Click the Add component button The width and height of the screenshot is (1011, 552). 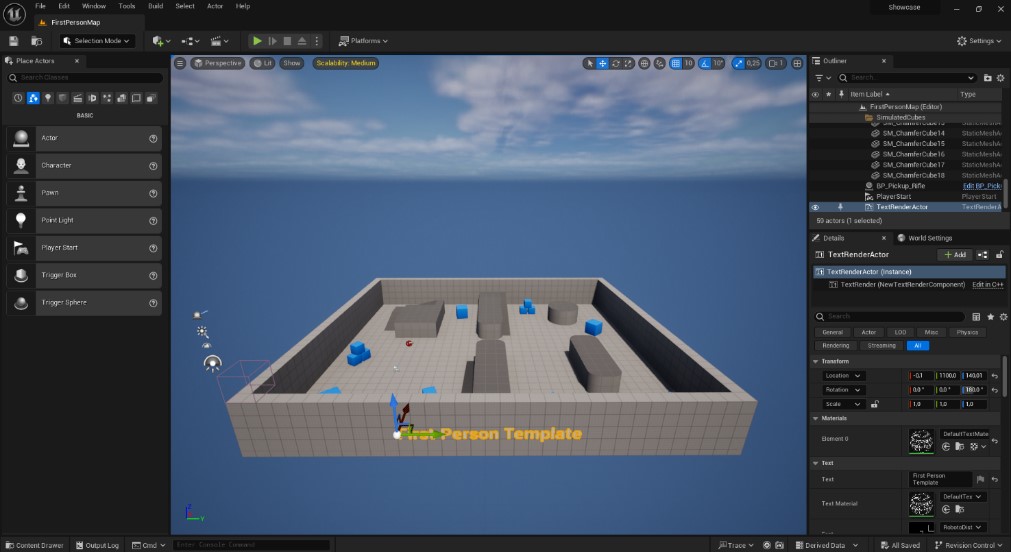[x=955, y=255]
